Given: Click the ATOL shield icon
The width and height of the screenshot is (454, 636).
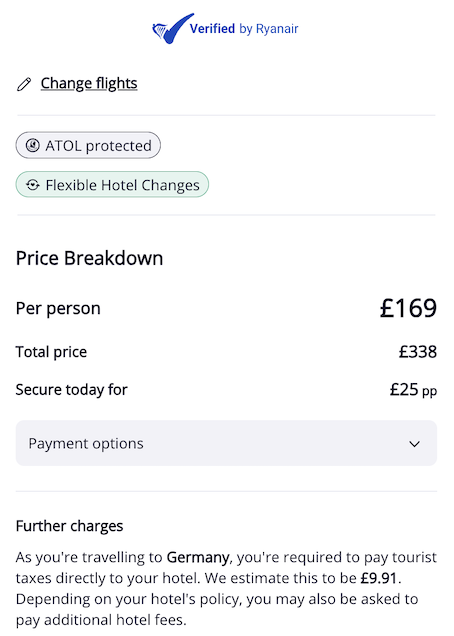Looking at the screenshot, I should [x=33, y=145].
